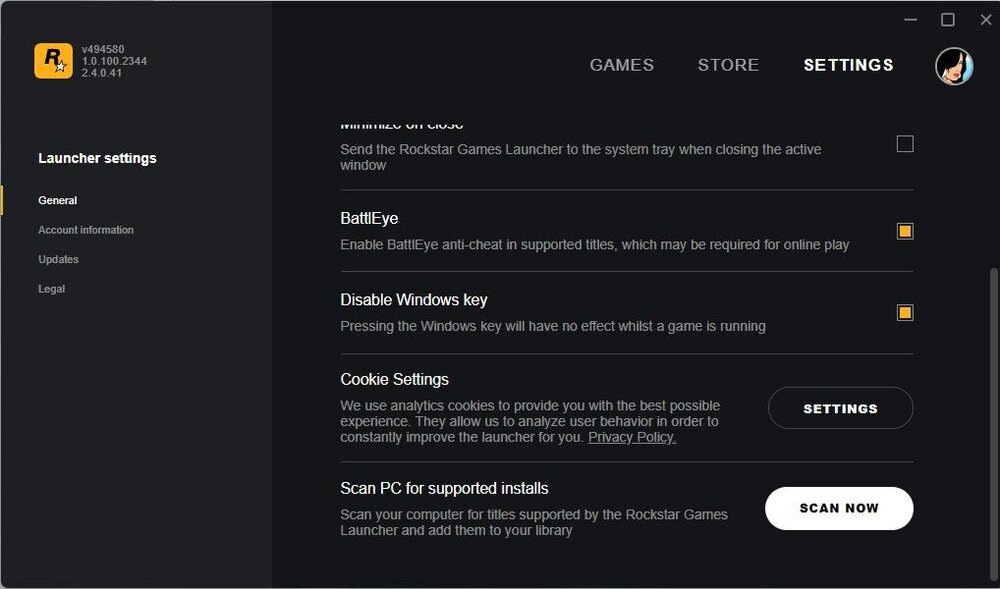Open the Privacy Policy link

pyautogui.click(x=631, y=437)
